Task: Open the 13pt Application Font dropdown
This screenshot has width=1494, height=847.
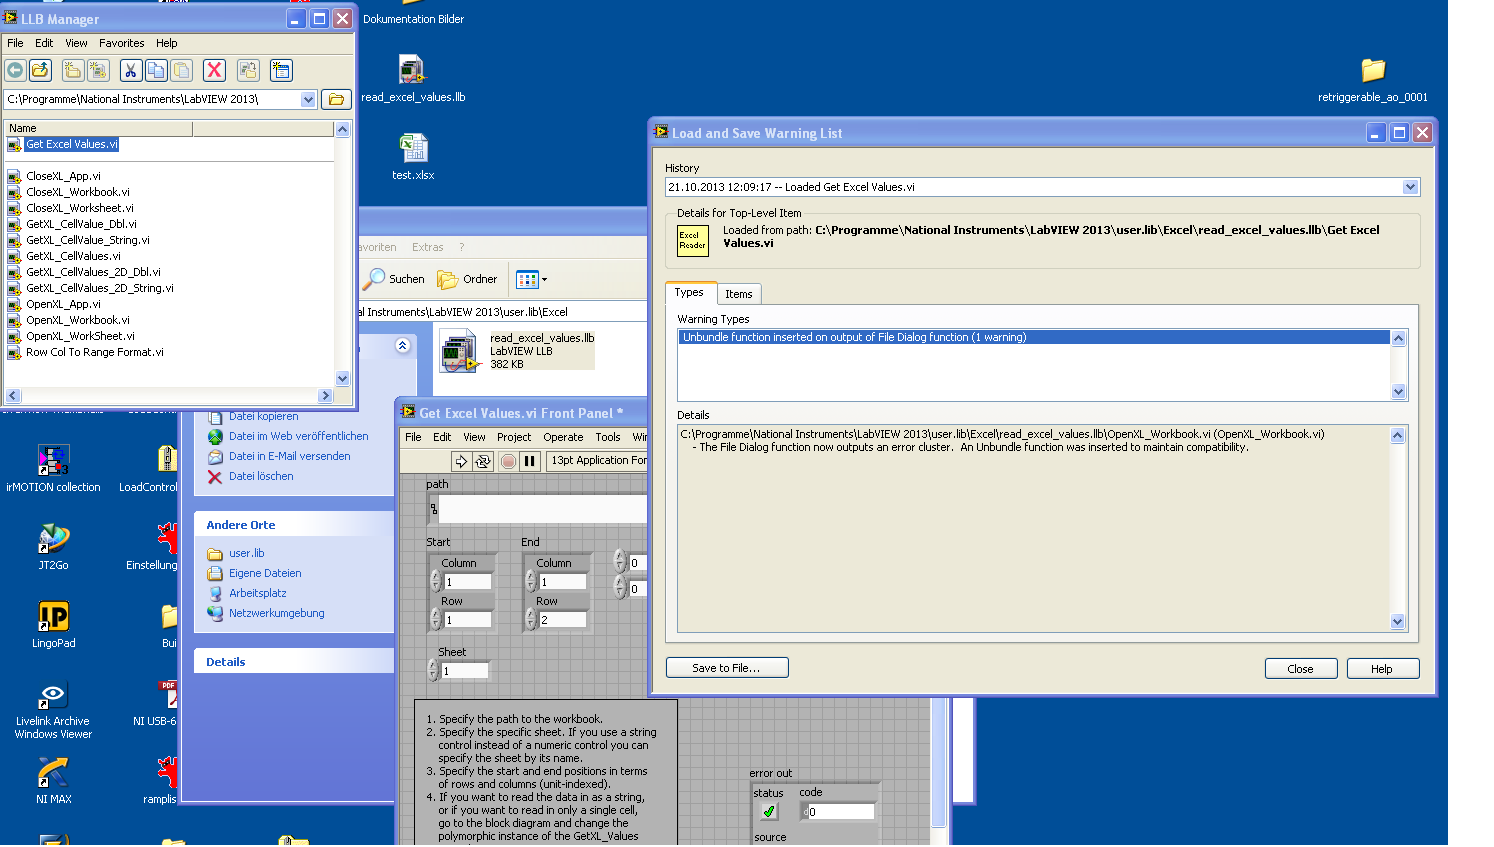Action: tap(597, 461)
